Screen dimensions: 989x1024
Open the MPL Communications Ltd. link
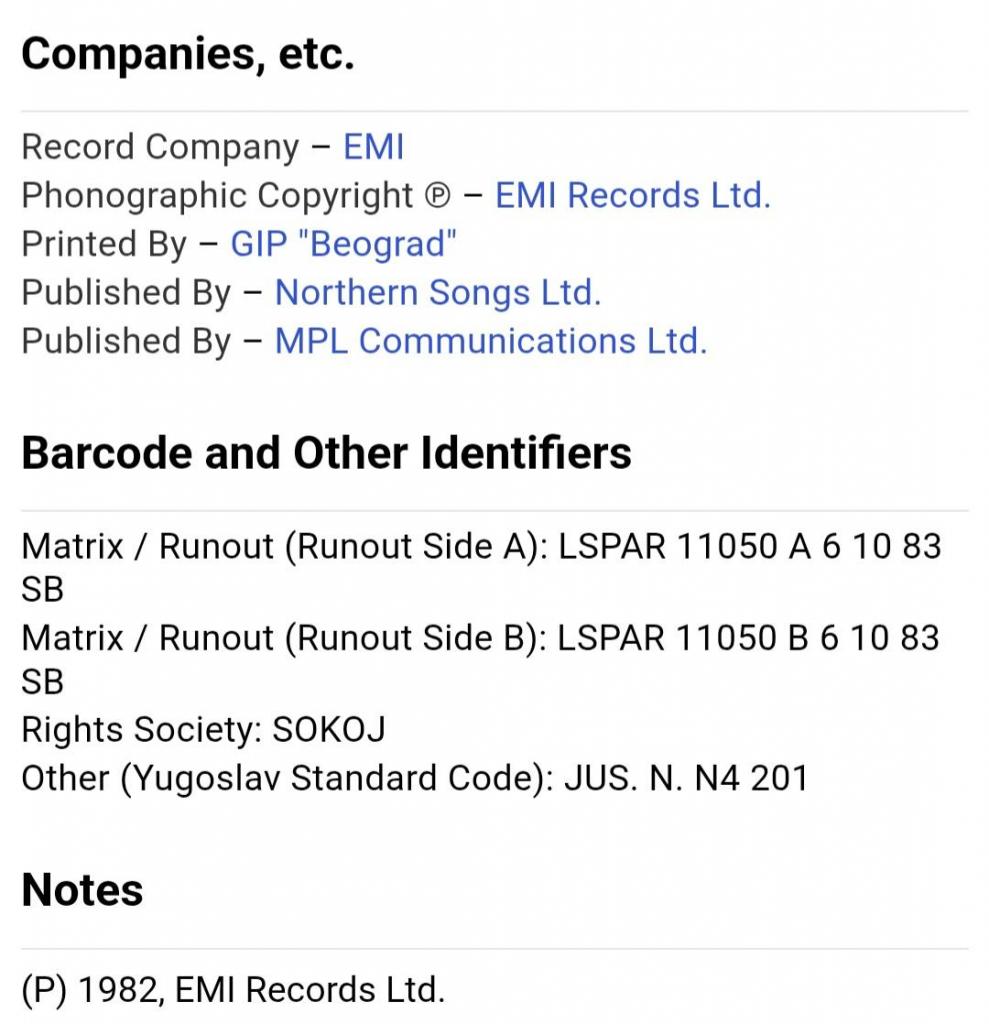point(490,341)
